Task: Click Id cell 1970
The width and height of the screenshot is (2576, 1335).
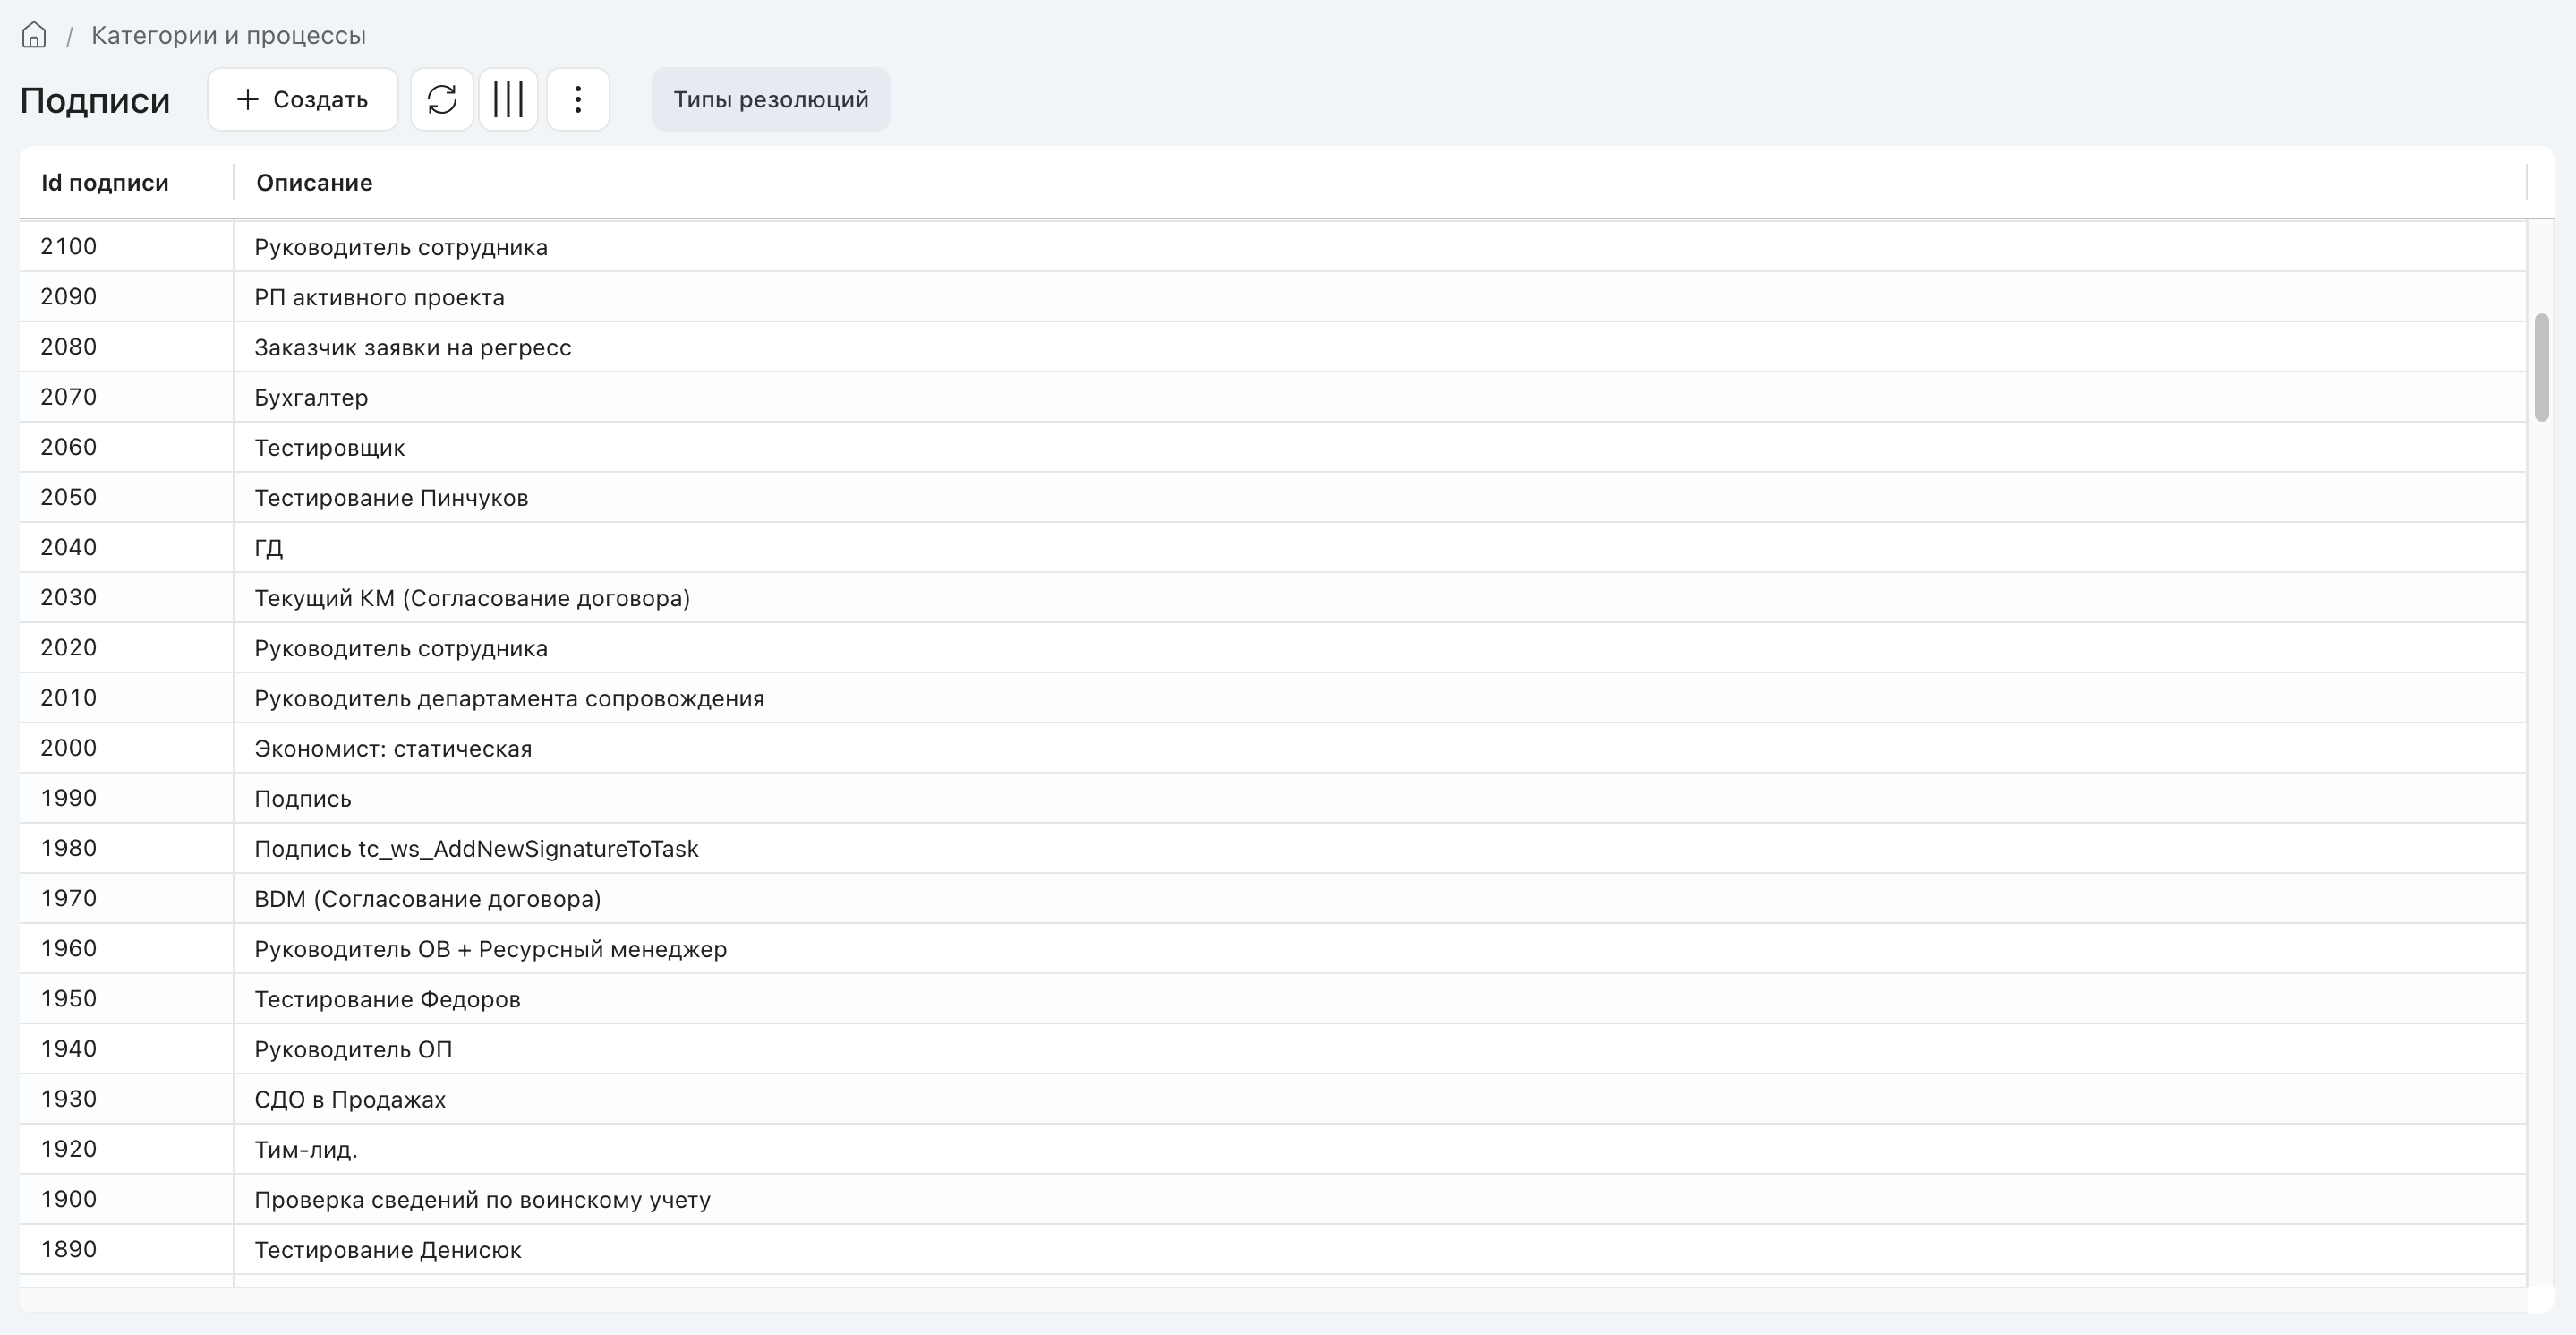Action: (126, 898)
